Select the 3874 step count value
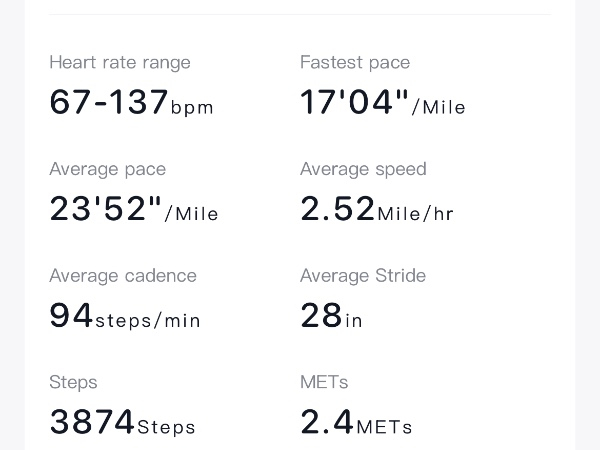600x450 pixels. click(x=91, y=423)
